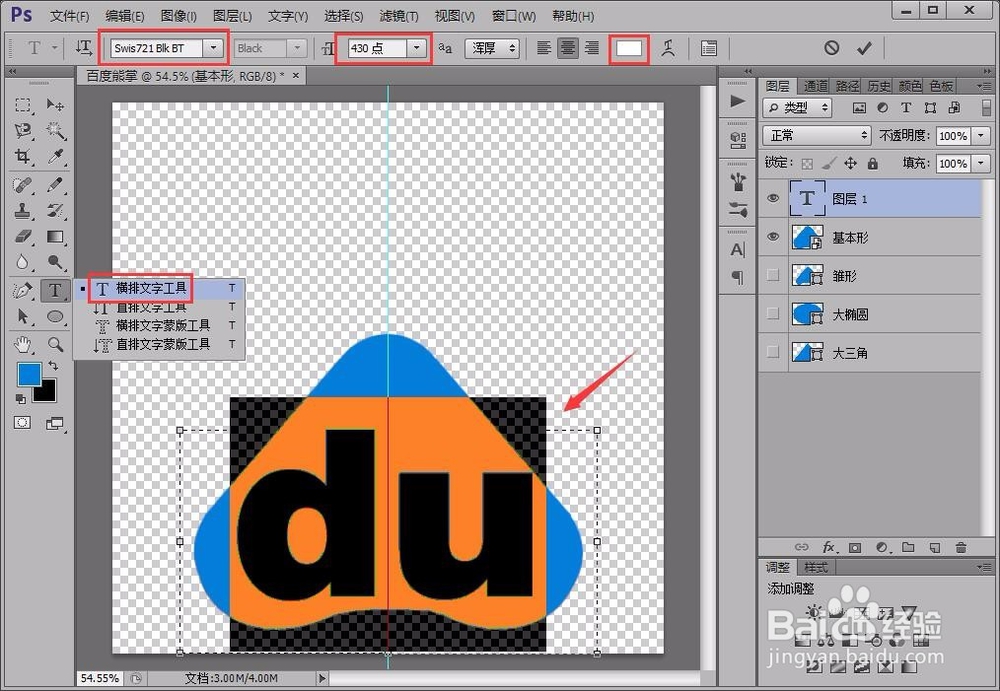This screenshot has height=691, width=1000.
Task: Select the Gradient tool
Action: [55, 237]
